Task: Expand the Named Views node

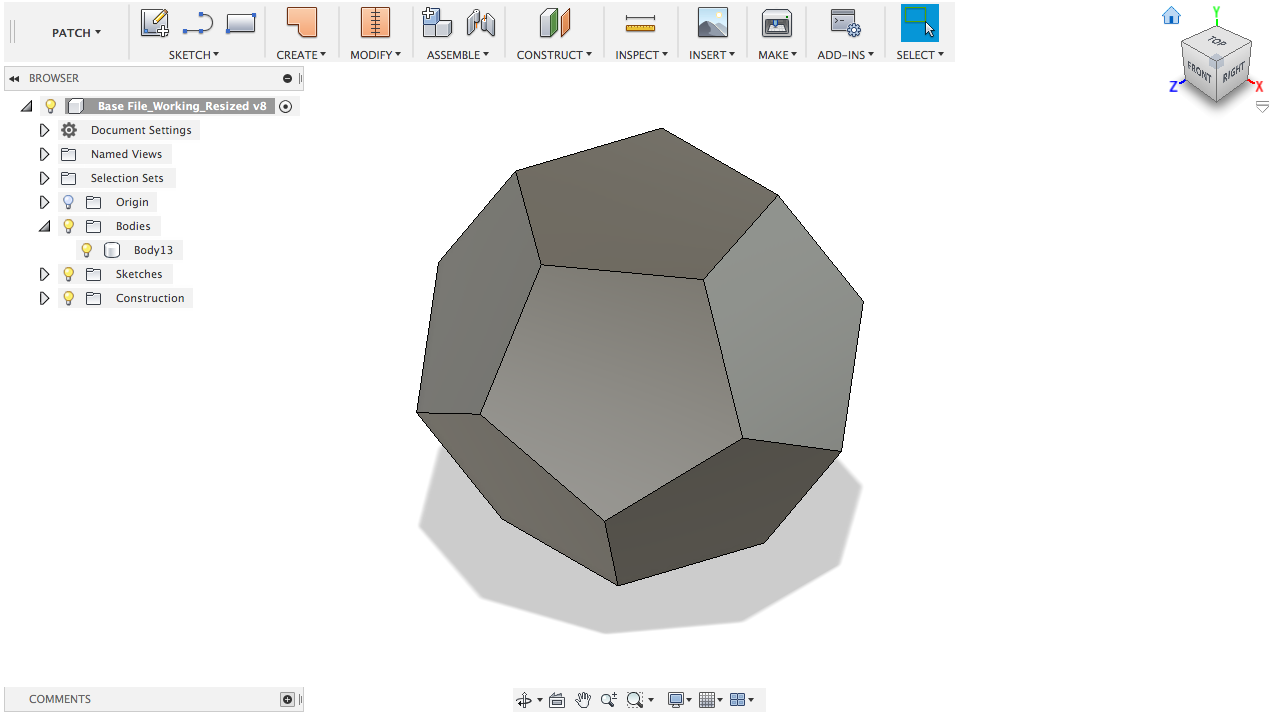Action: pos(44,154)
